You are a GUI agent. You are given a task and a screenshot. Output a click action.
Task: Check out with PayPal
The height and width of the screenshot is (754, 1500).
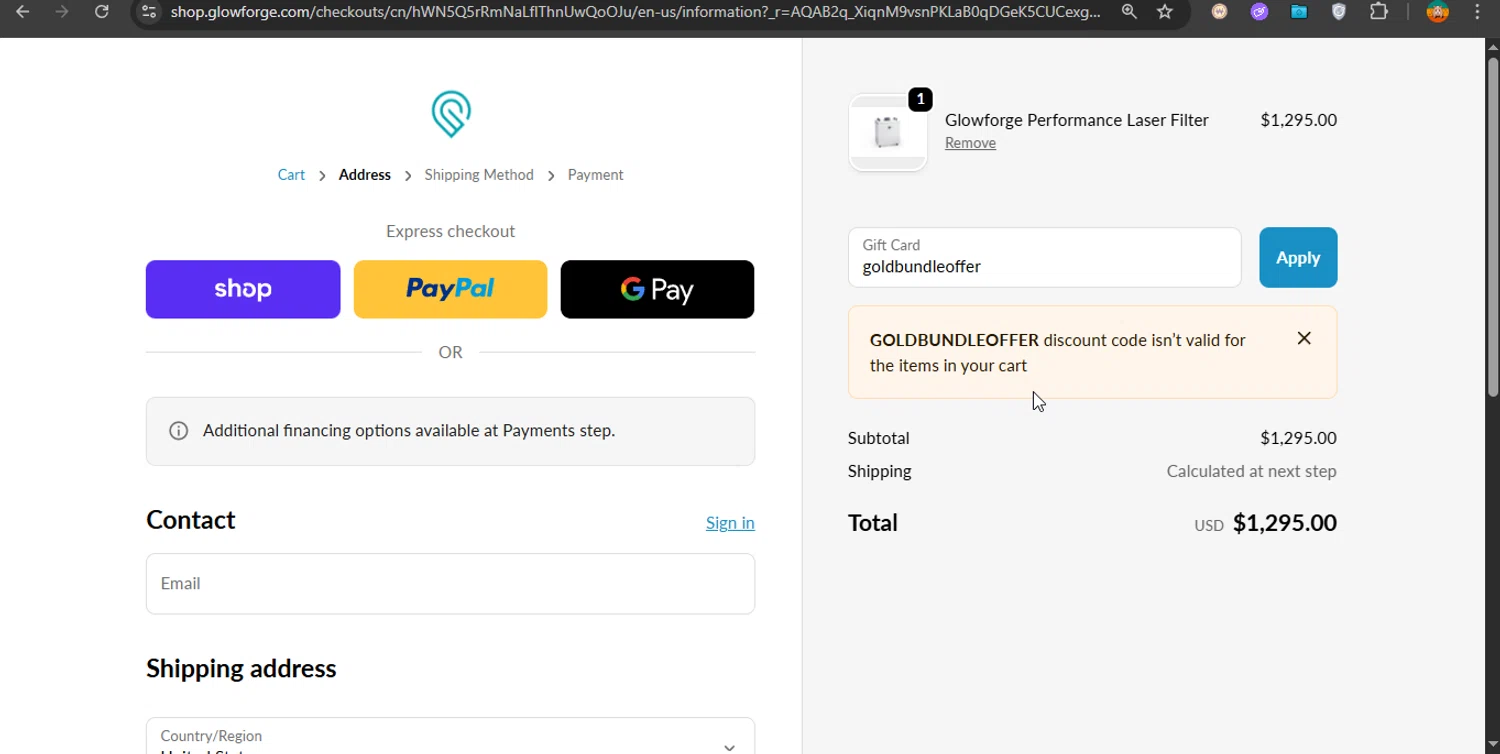coord(450,290)
